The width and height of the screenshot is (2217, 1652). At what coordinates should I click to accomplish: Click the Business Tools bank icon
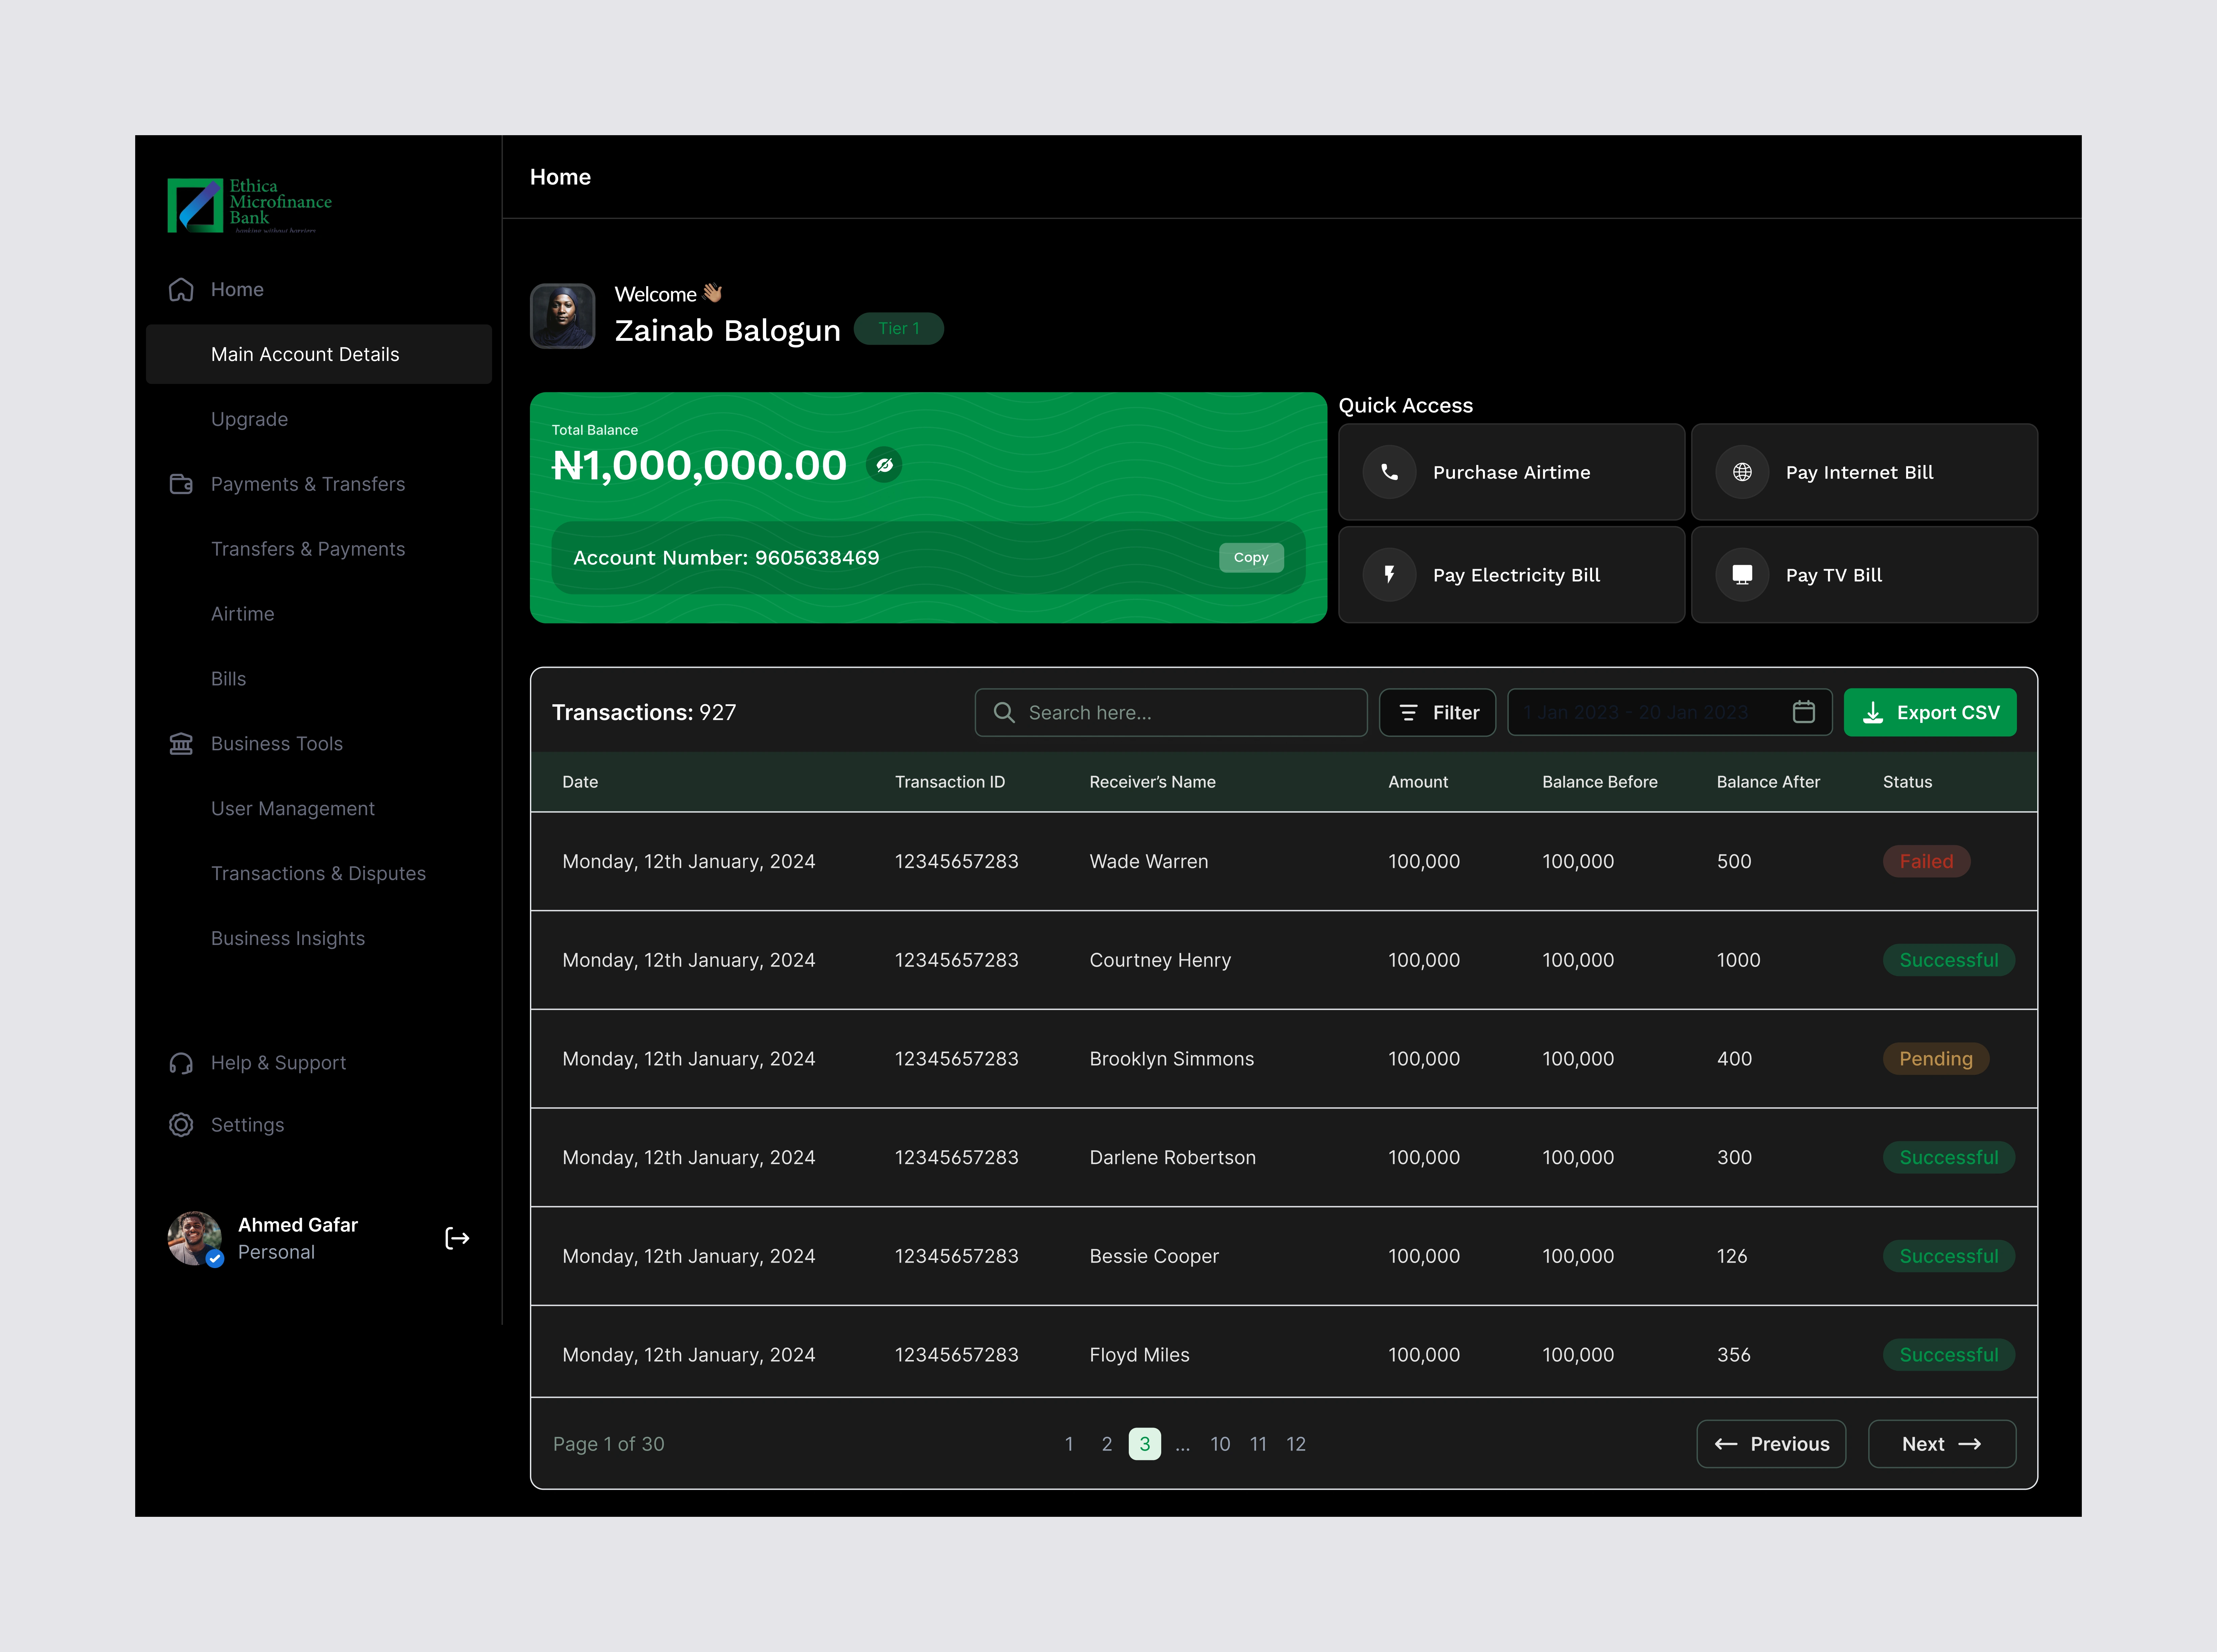tap(181, 744)
